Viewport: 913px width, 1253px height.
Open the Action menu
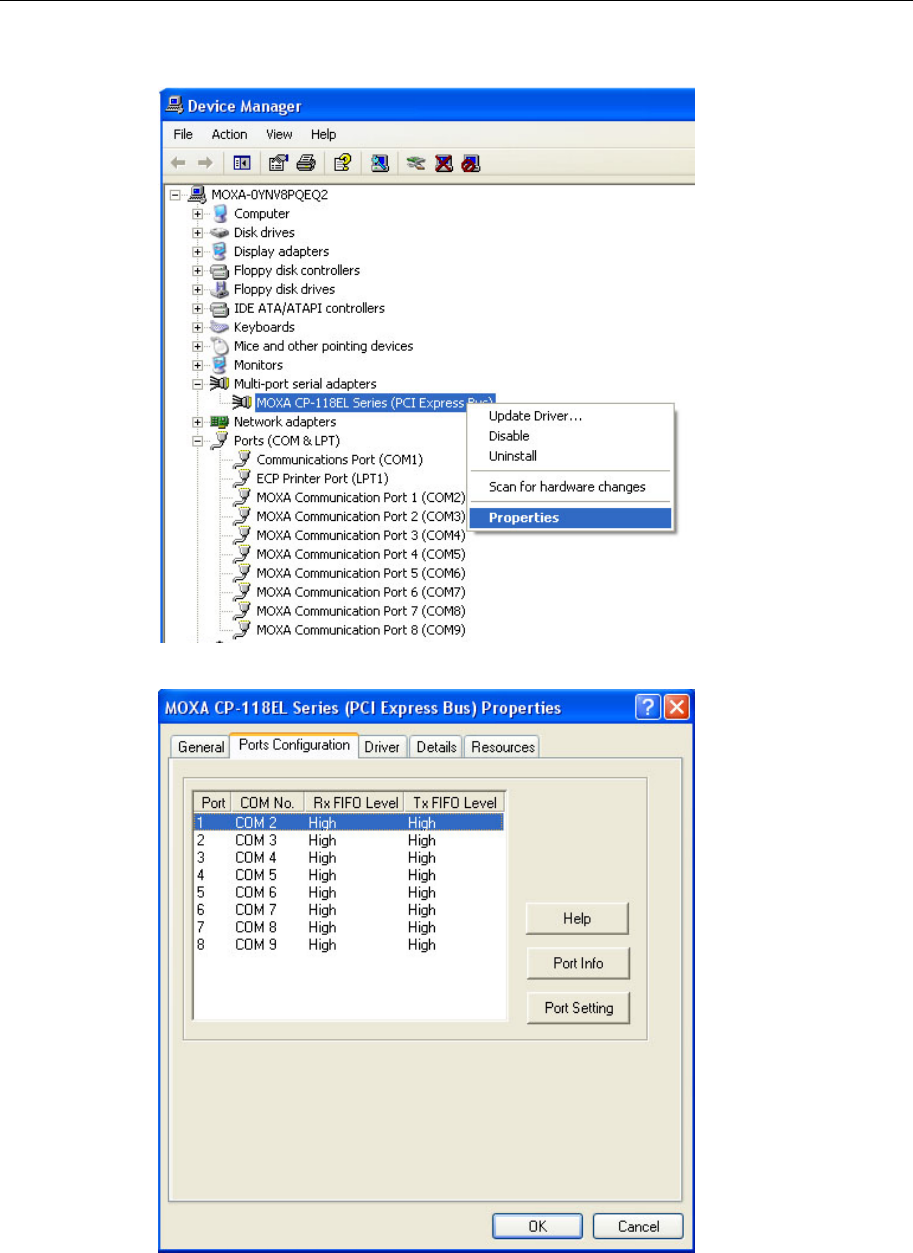pos(229,134)
